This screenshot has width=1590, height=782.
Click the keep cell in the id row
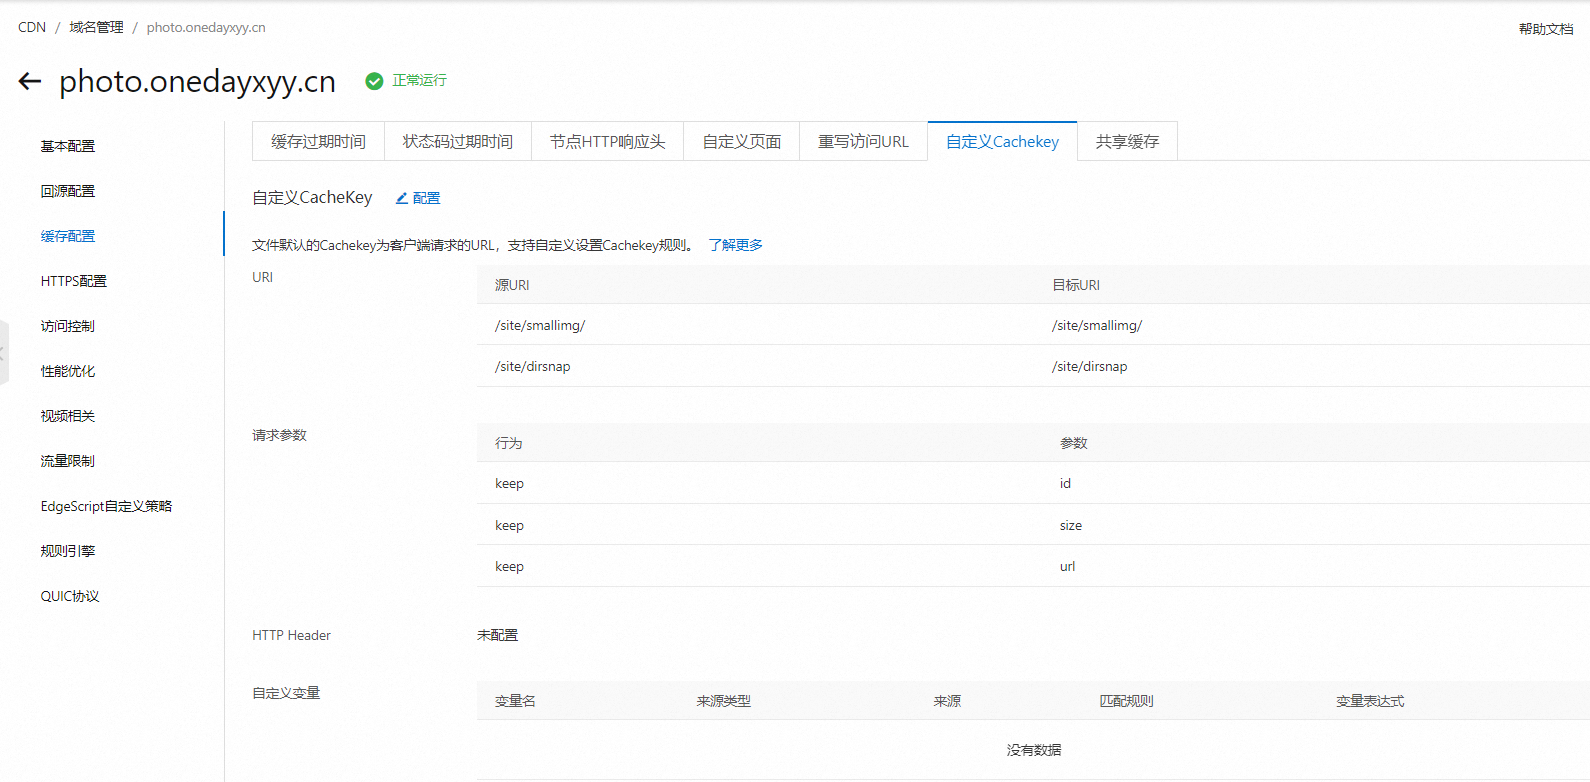[509, 483]
